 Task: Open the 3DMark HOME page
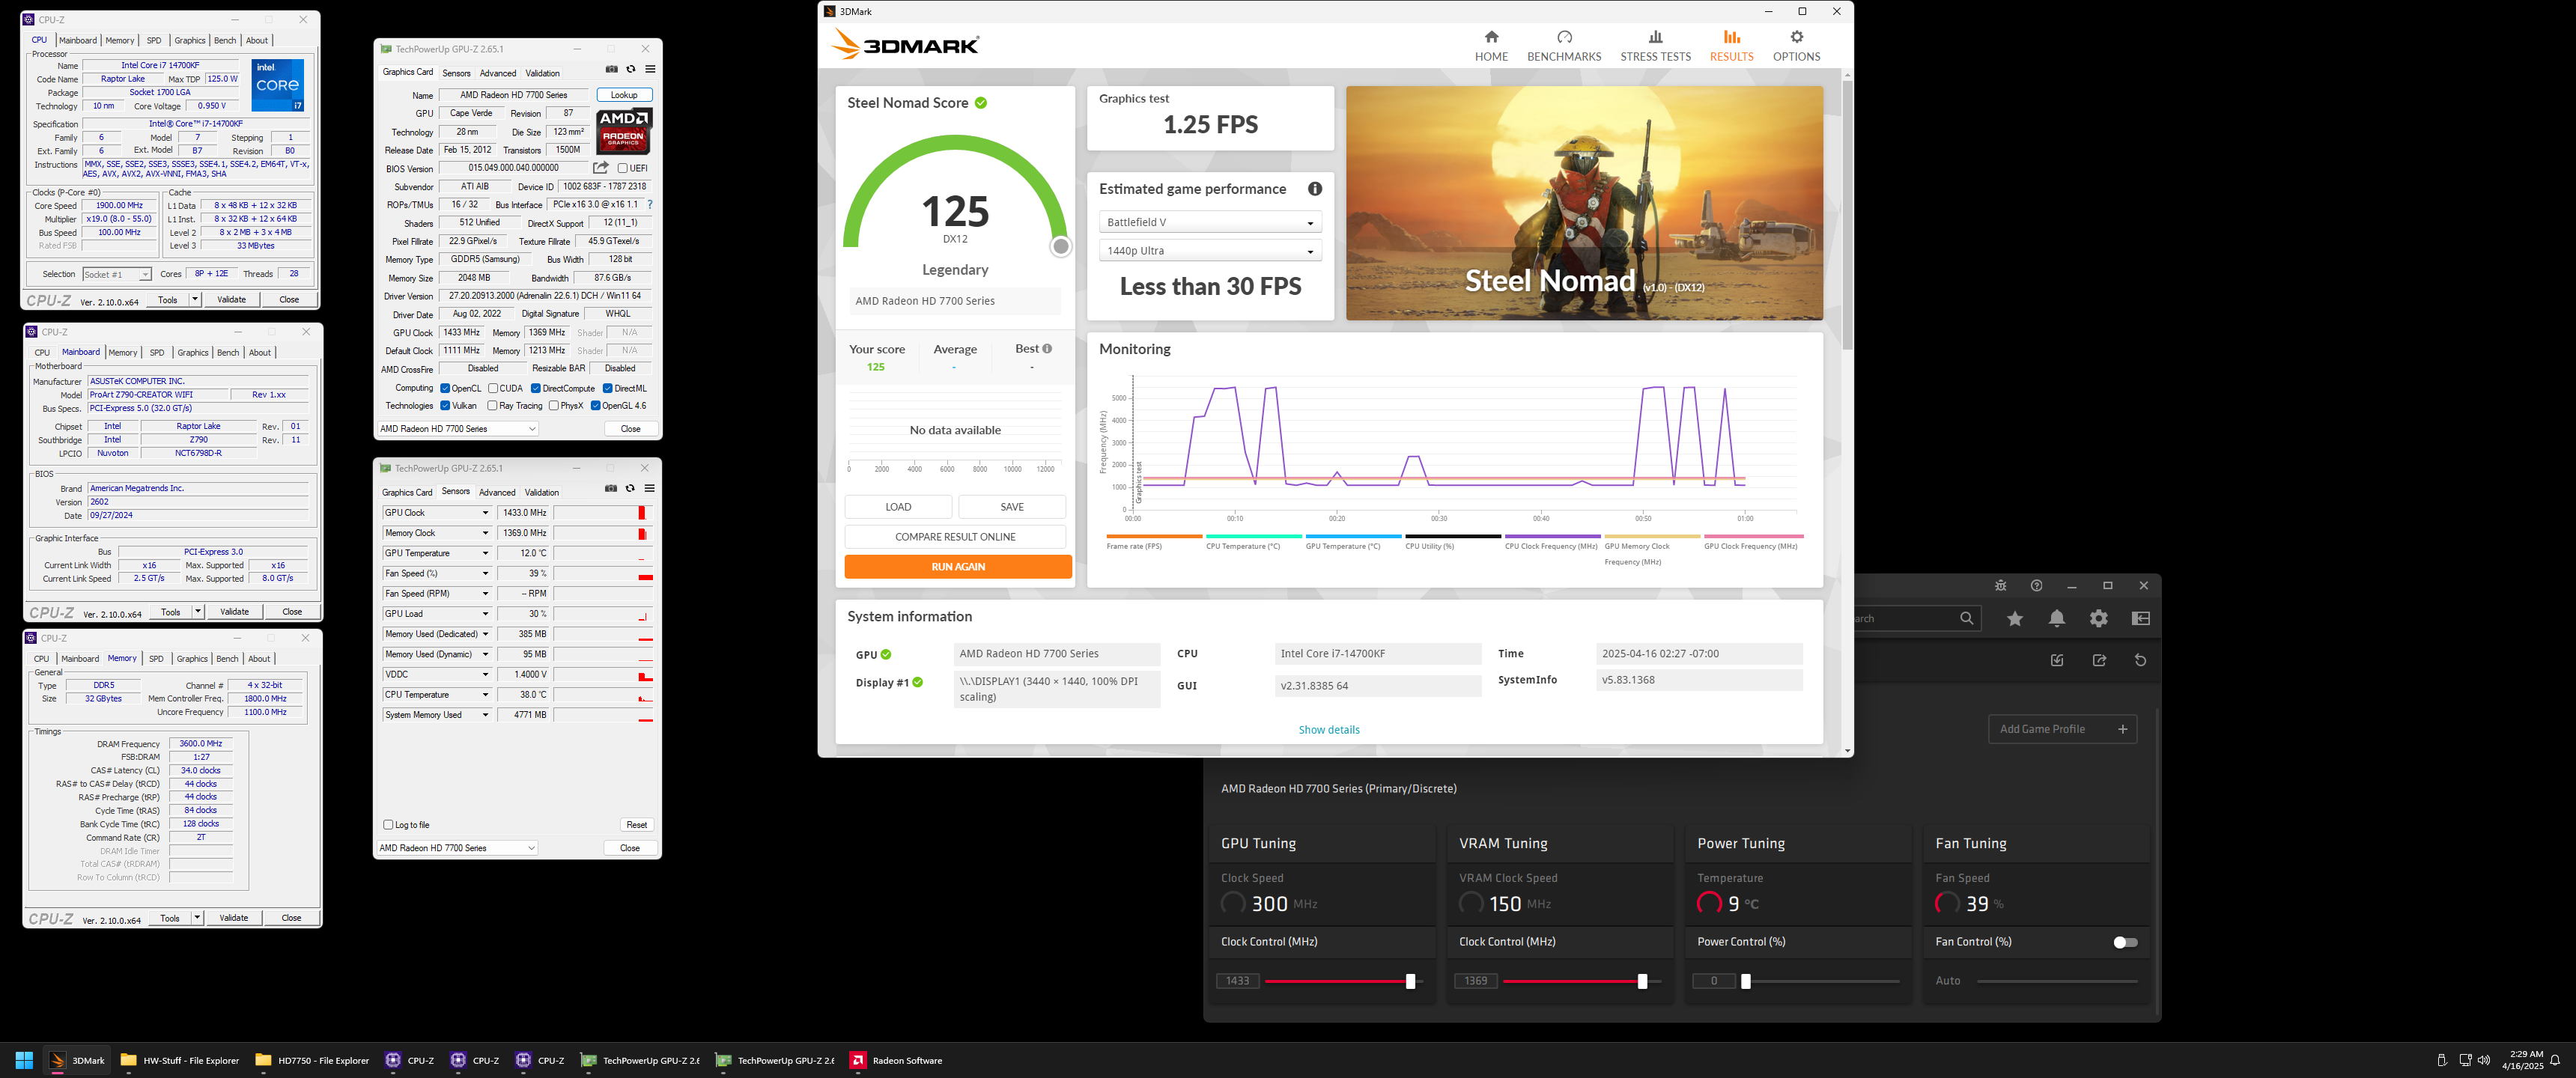click(x=1491, y=46)
